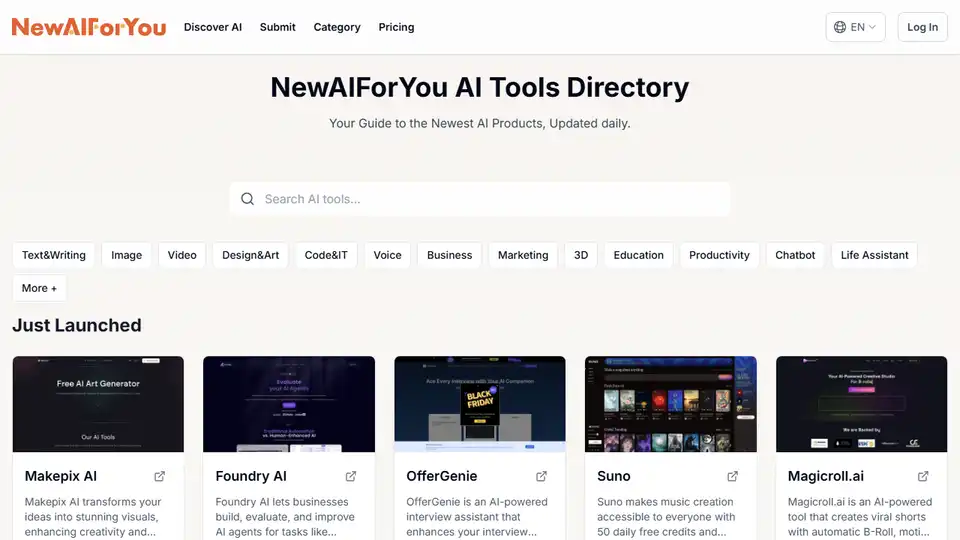
Task: Click the Magicroll.ai description text
Action: click(x=860, y=517)
